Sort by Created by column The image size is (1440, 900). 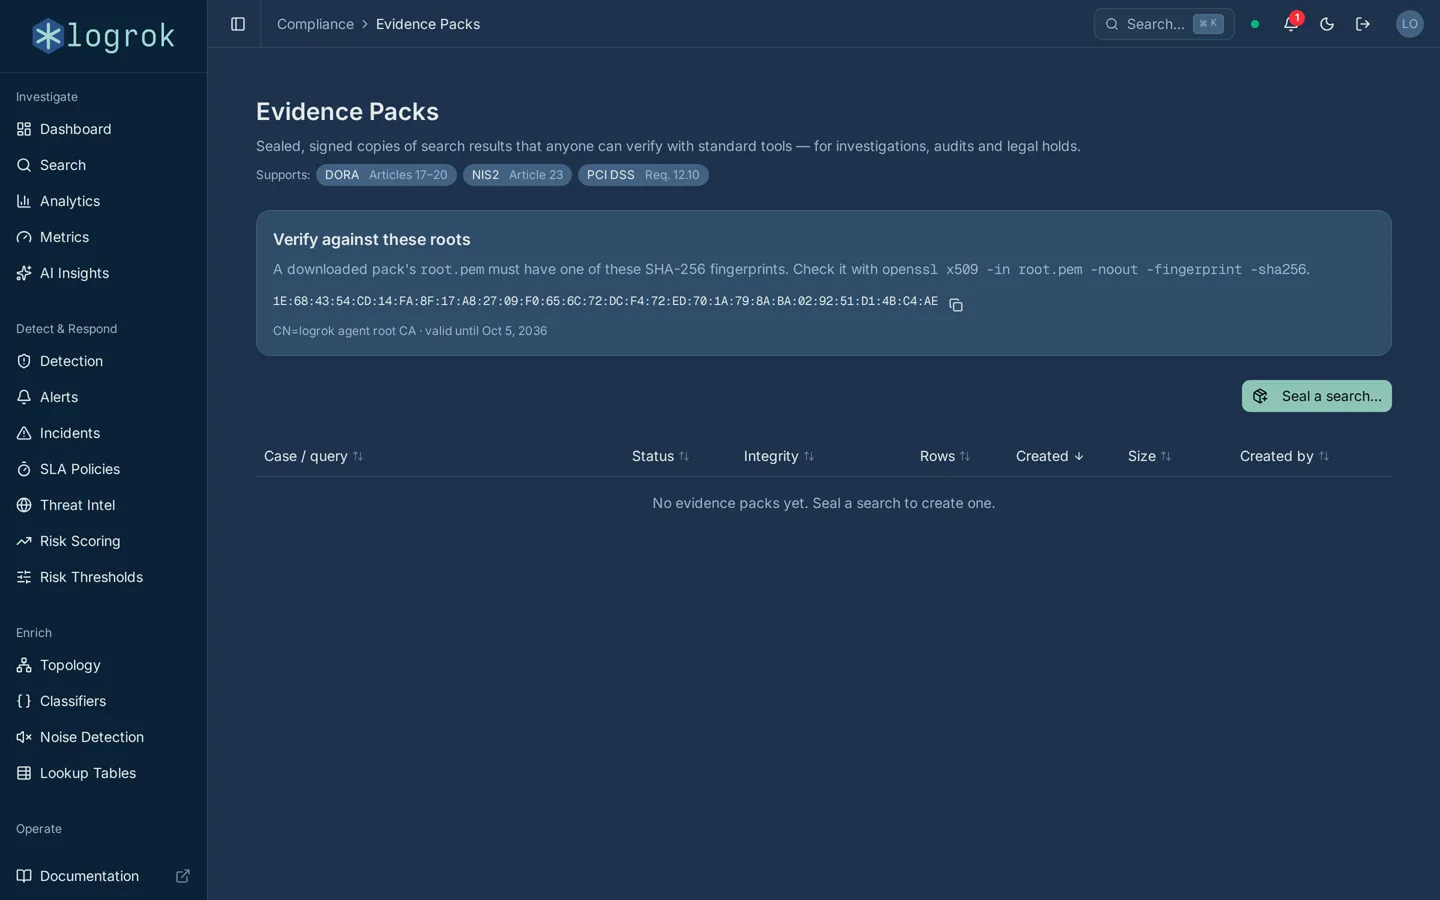[1284, 456]
